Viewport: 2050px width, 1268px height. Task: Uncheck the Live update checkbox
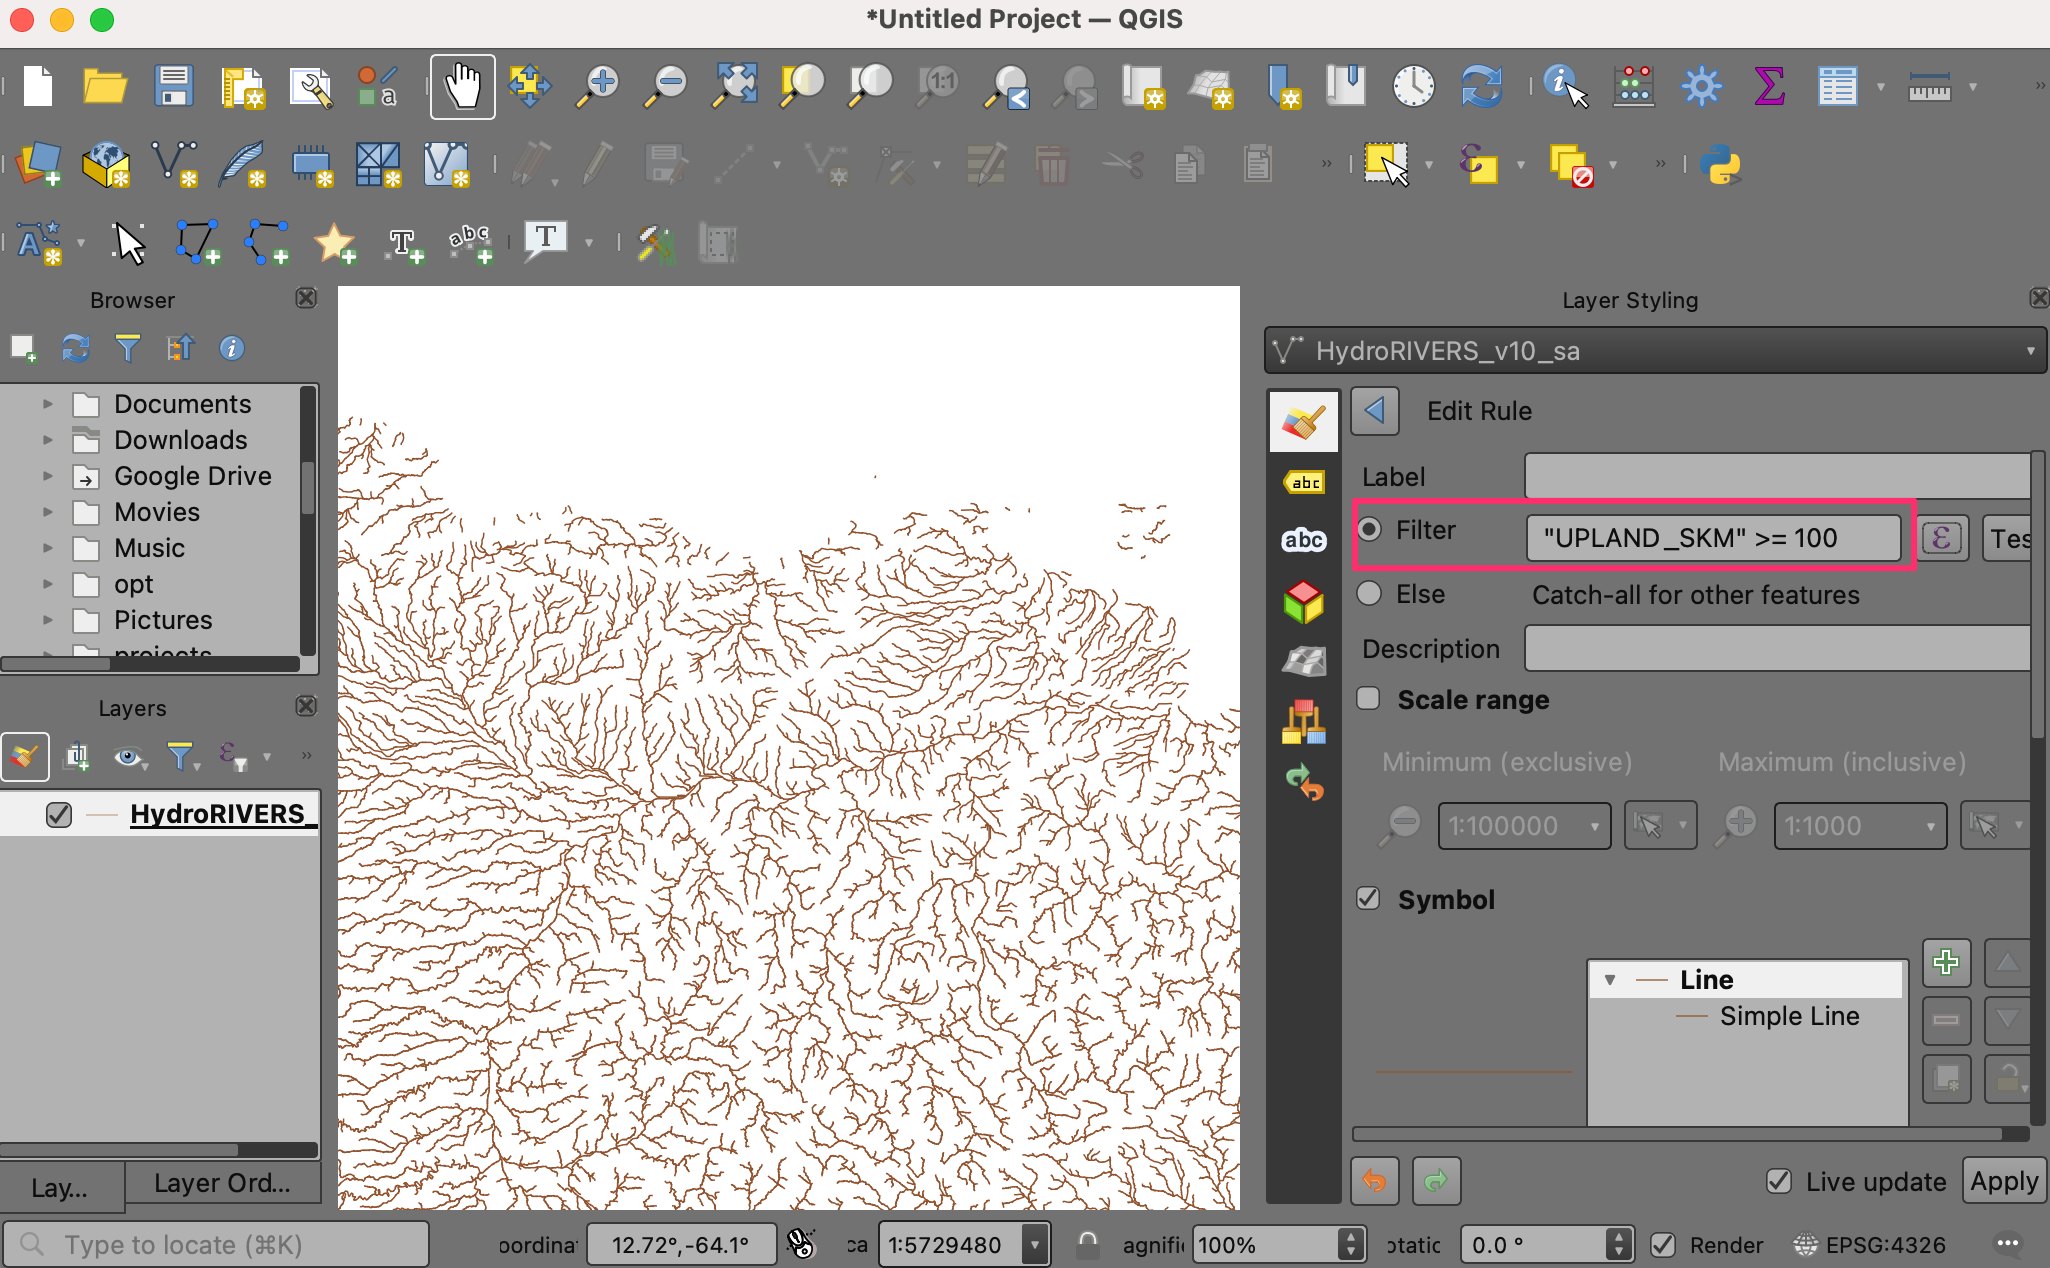(1779, 1182)
